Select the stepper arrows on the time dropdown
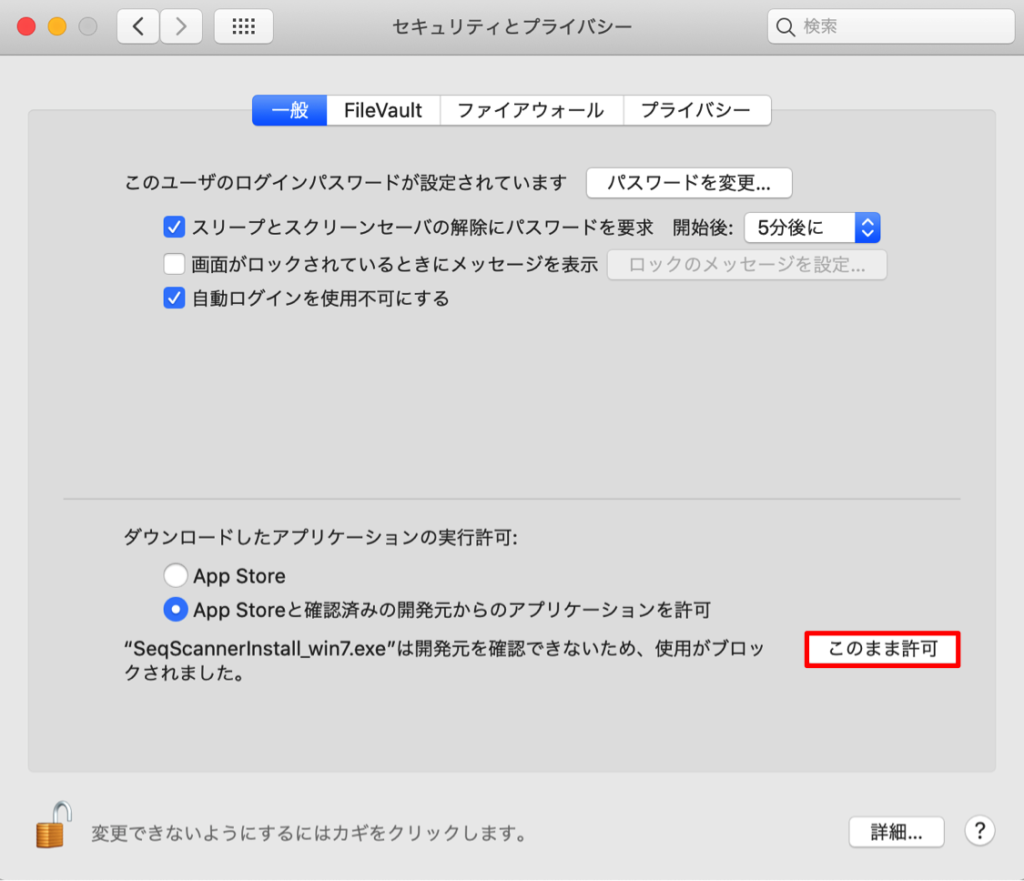Image resolution: width=1024 pixels, height=881 pixels. 866,227
